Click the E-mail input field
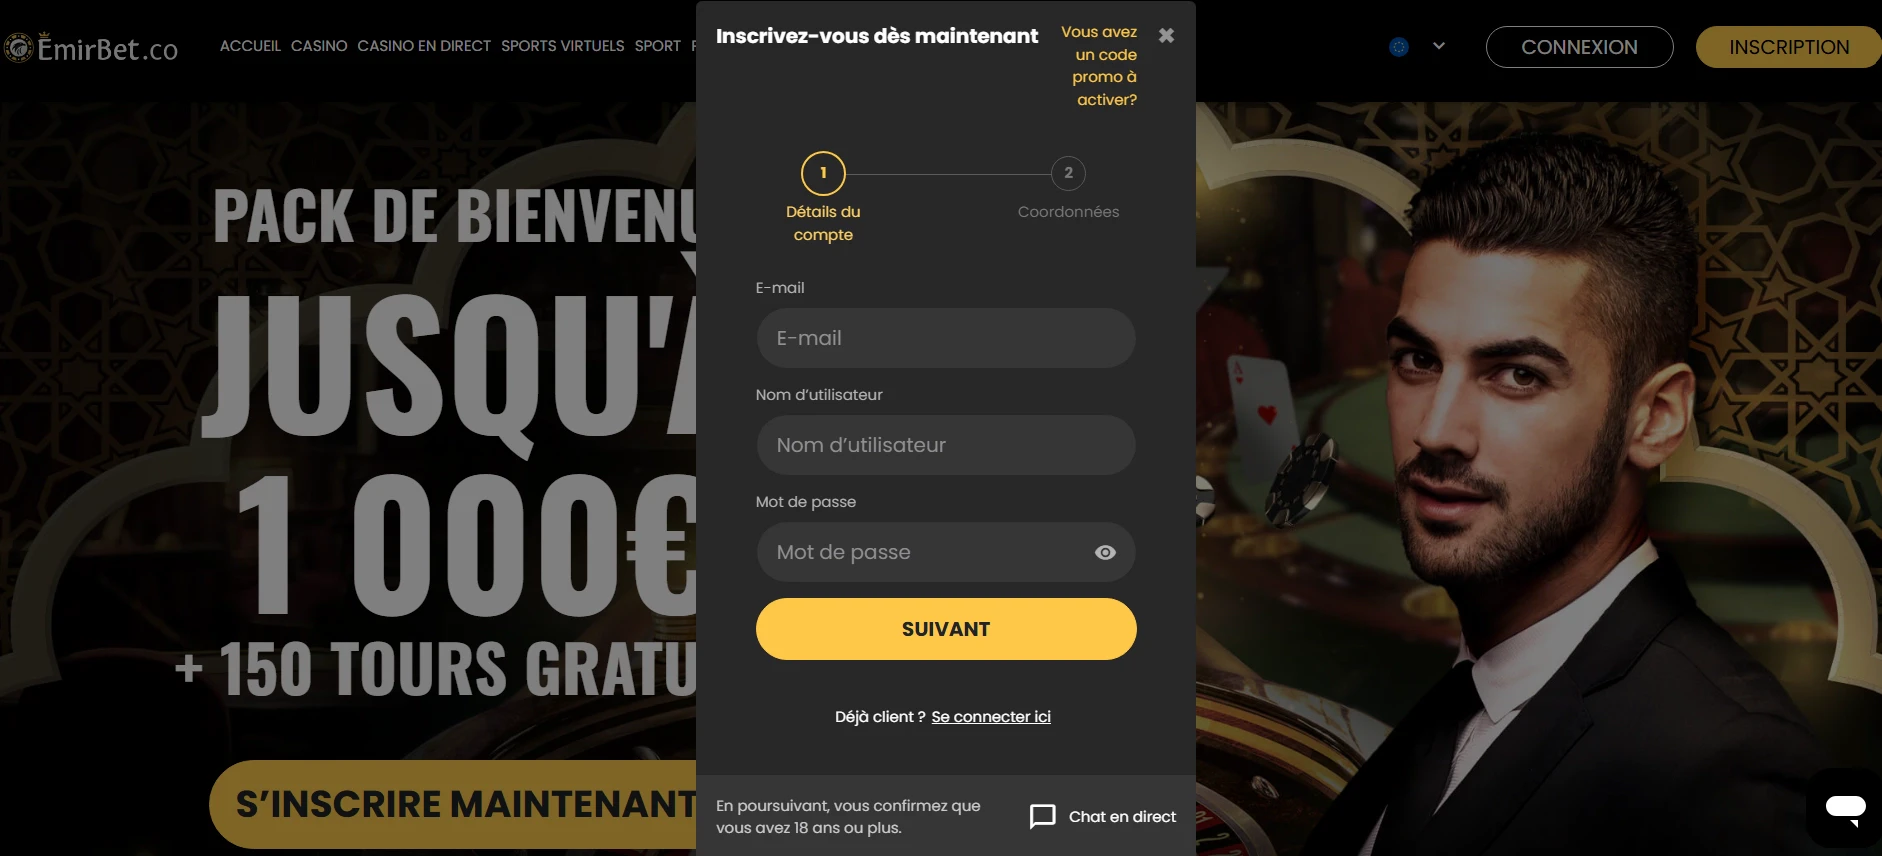The width and height of the screenshot is (1882, 856). [x=946, y=338]
